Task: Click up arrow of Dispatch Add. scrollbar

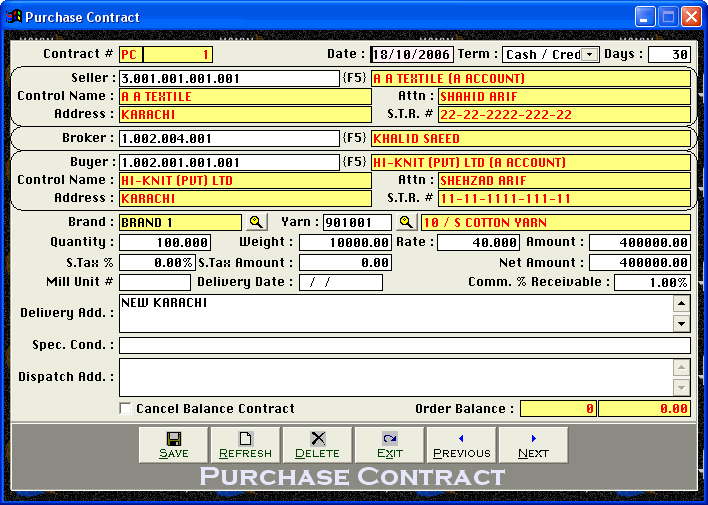Action: (x=681, y=368)
